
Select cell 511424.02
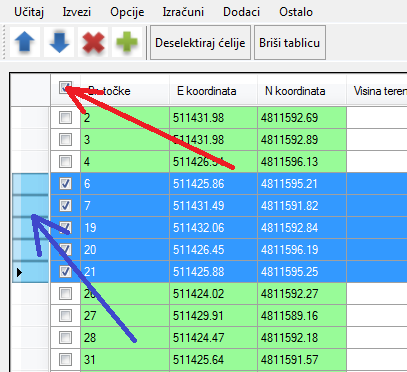[213, 294]
